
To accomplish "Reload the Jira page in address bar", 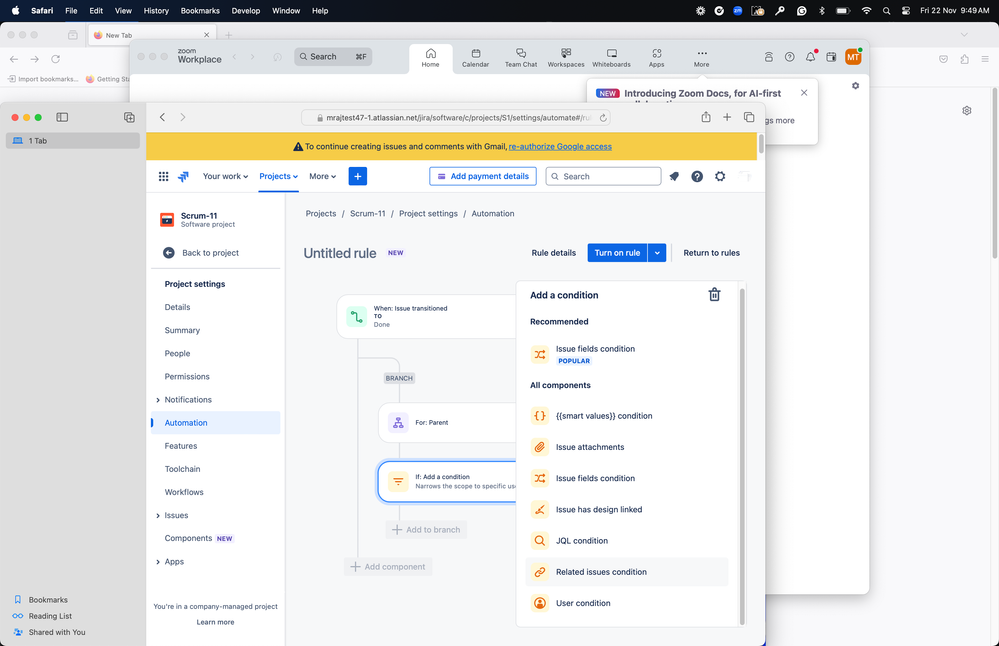I will coord(603,118).
